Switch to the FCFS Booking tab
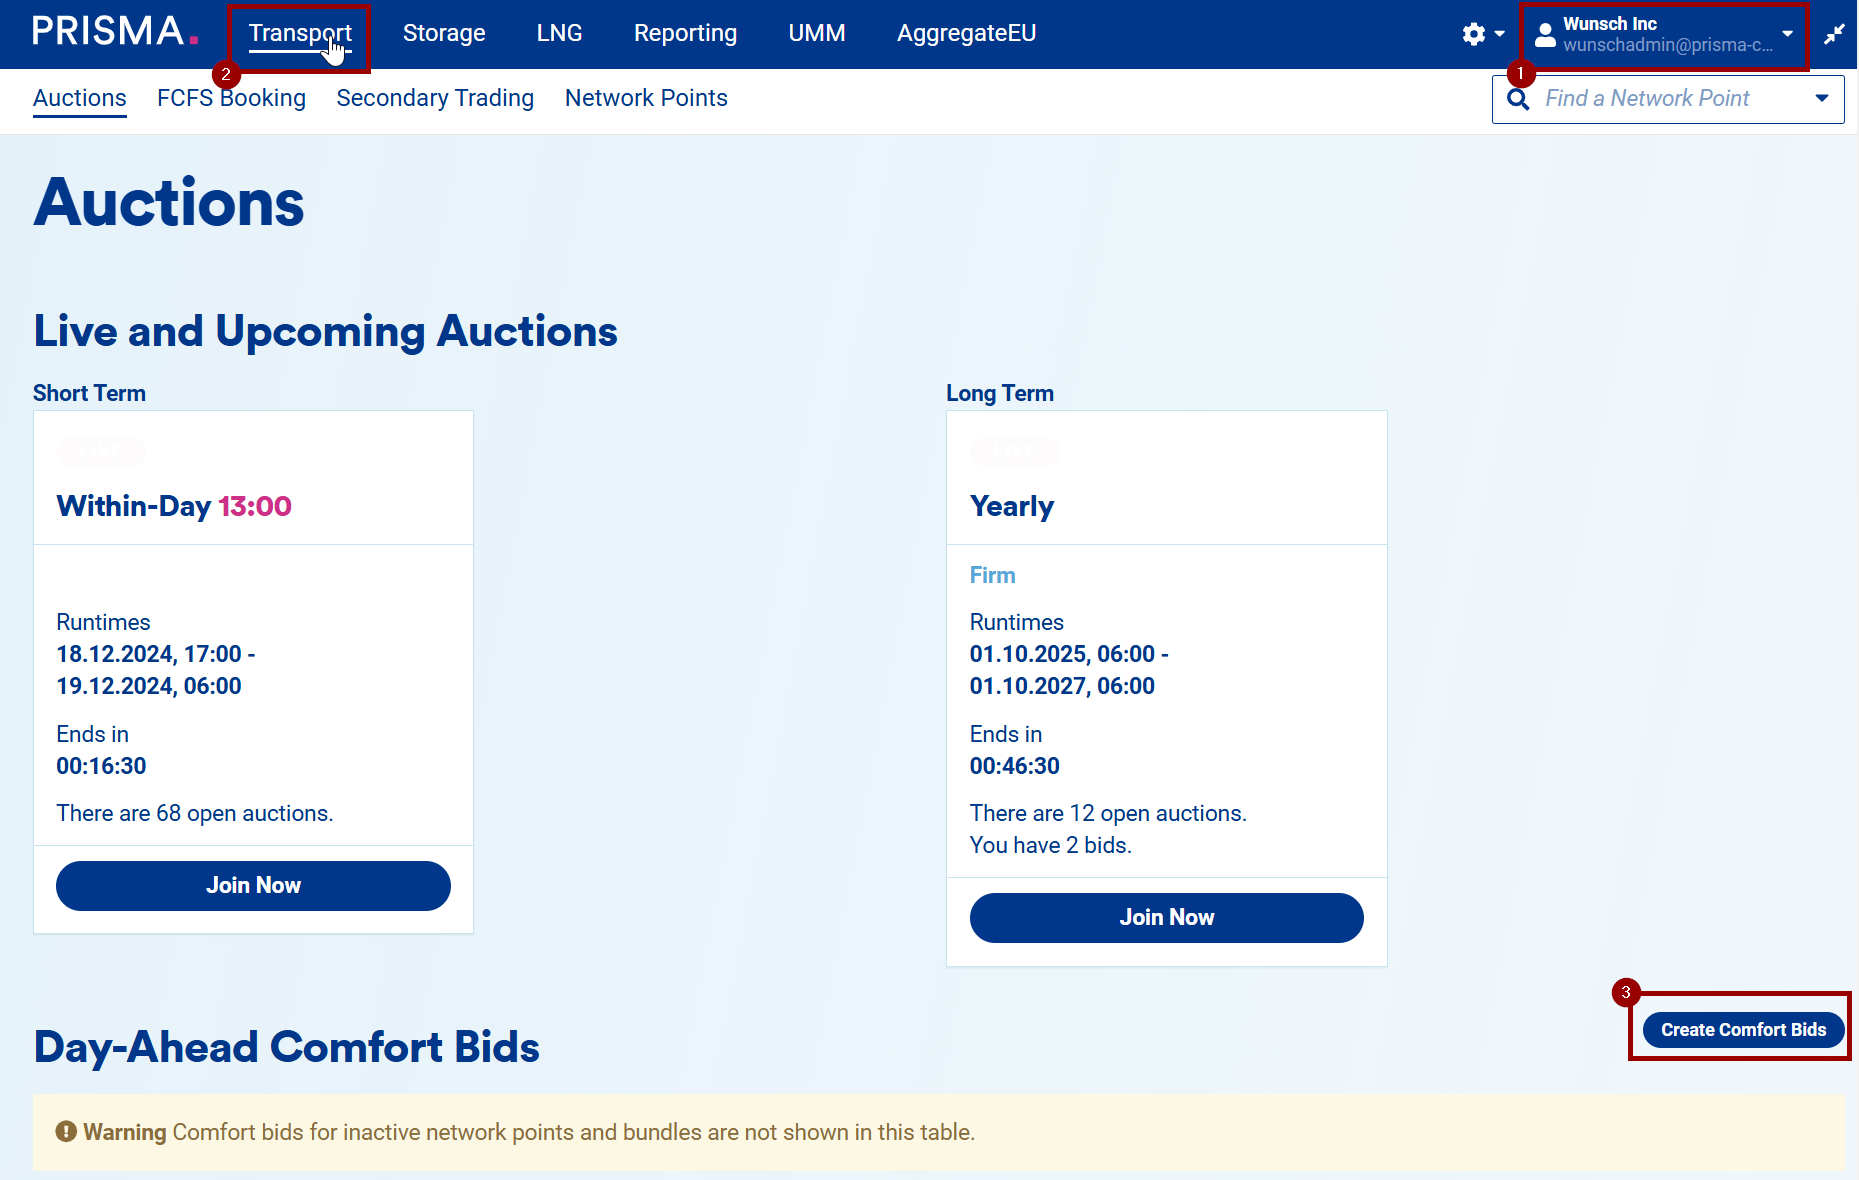Screen dimensions: 1859x1180 tap(231, 98)
